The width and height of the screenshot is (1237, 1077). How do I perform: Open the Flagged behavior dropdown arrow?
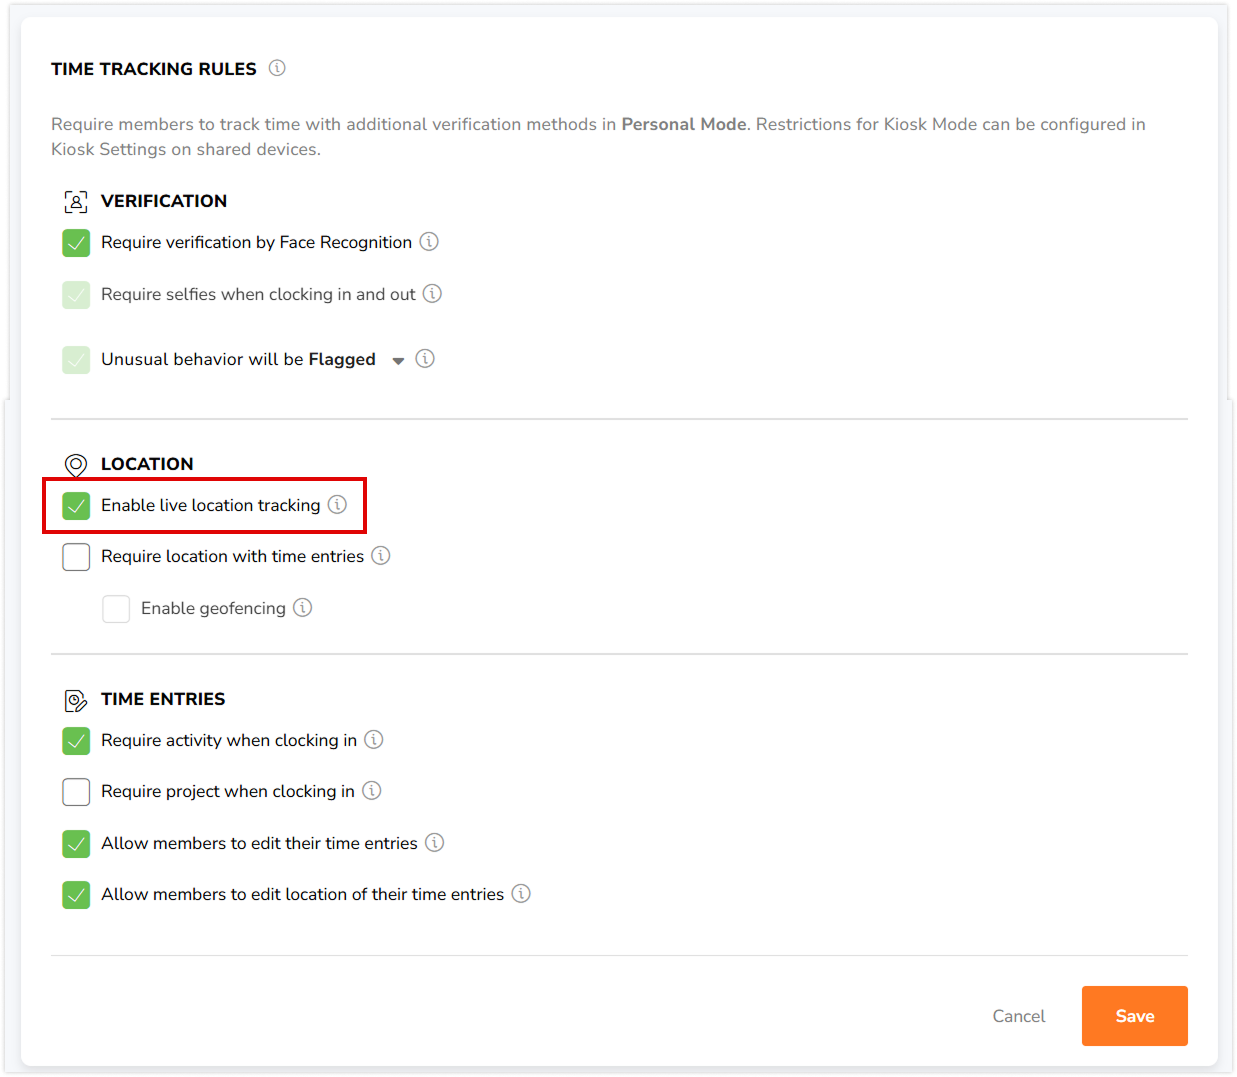398,361
